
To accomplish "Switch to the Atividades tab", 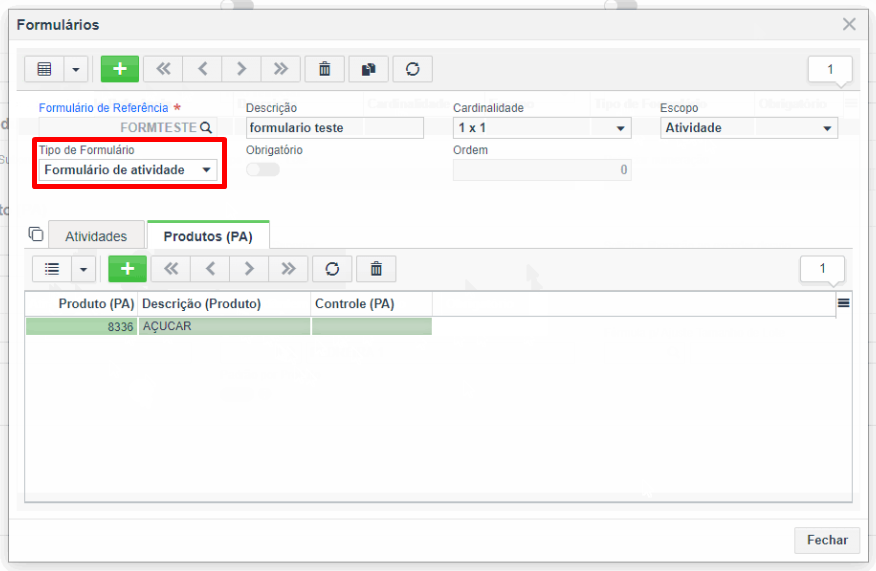I will pos(96,236).
